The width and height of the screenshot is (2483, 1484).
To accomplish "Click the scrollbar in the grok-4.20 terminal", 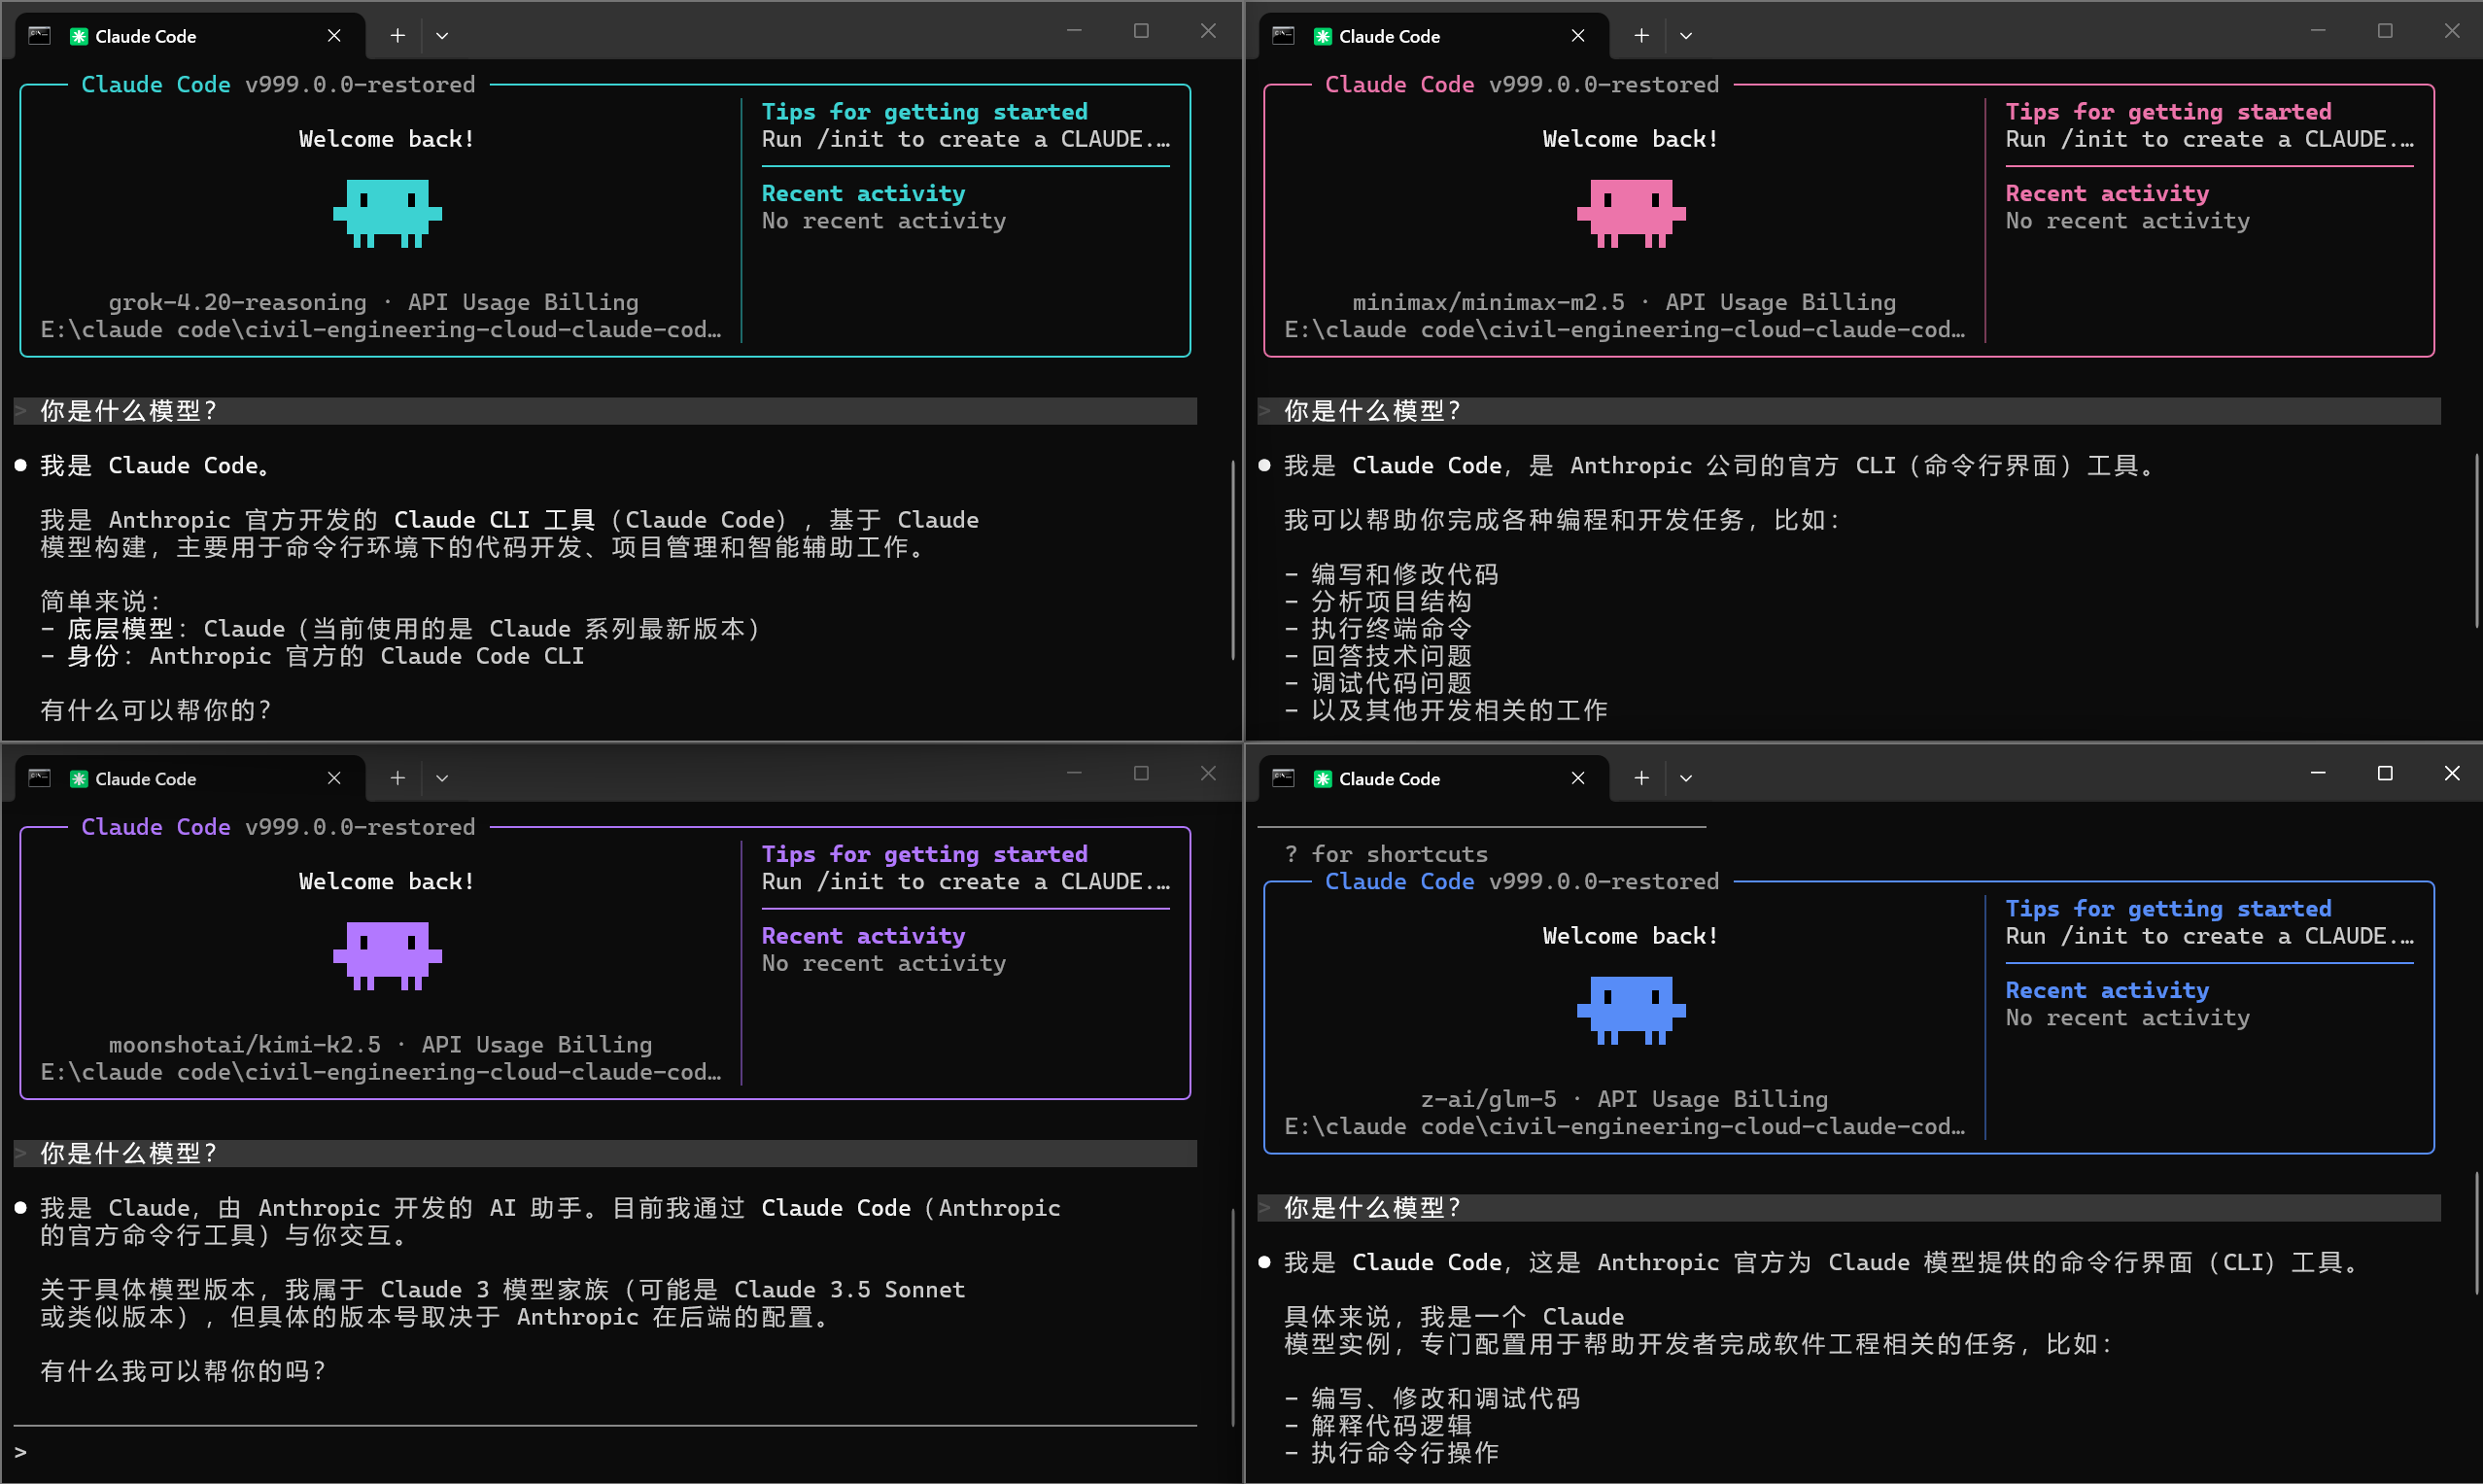I will [1233, 560].
